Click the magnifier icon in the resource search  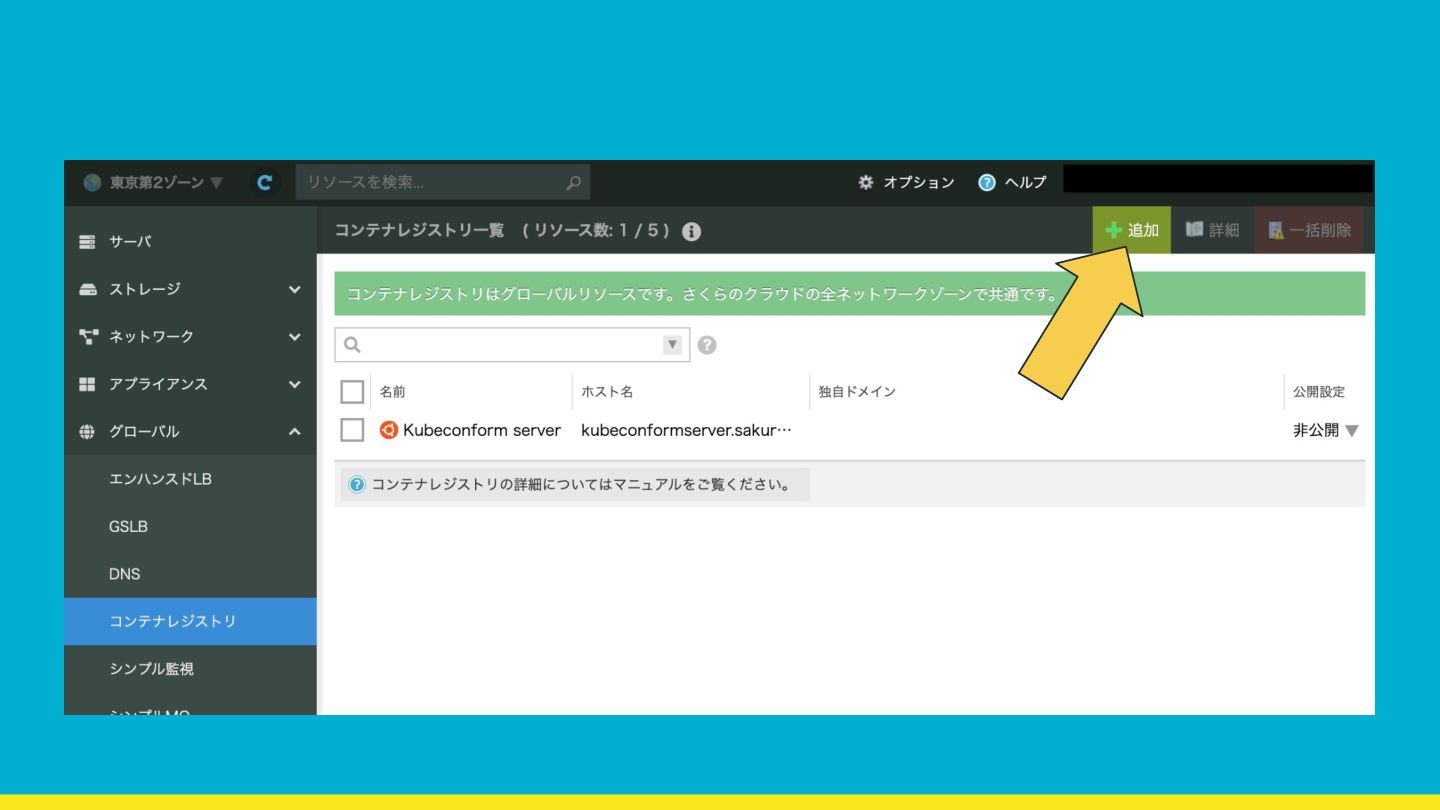(x=573, y=183)
